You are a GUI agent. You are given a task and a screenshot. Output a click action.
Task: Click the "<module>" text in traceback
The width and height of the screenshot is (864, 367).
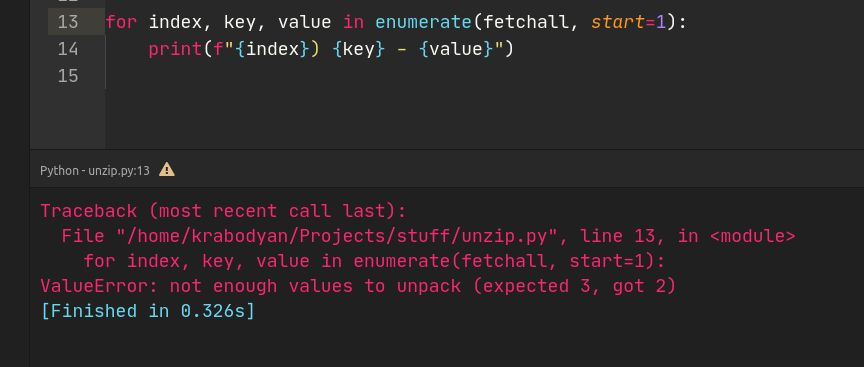[x=753, y=236]
